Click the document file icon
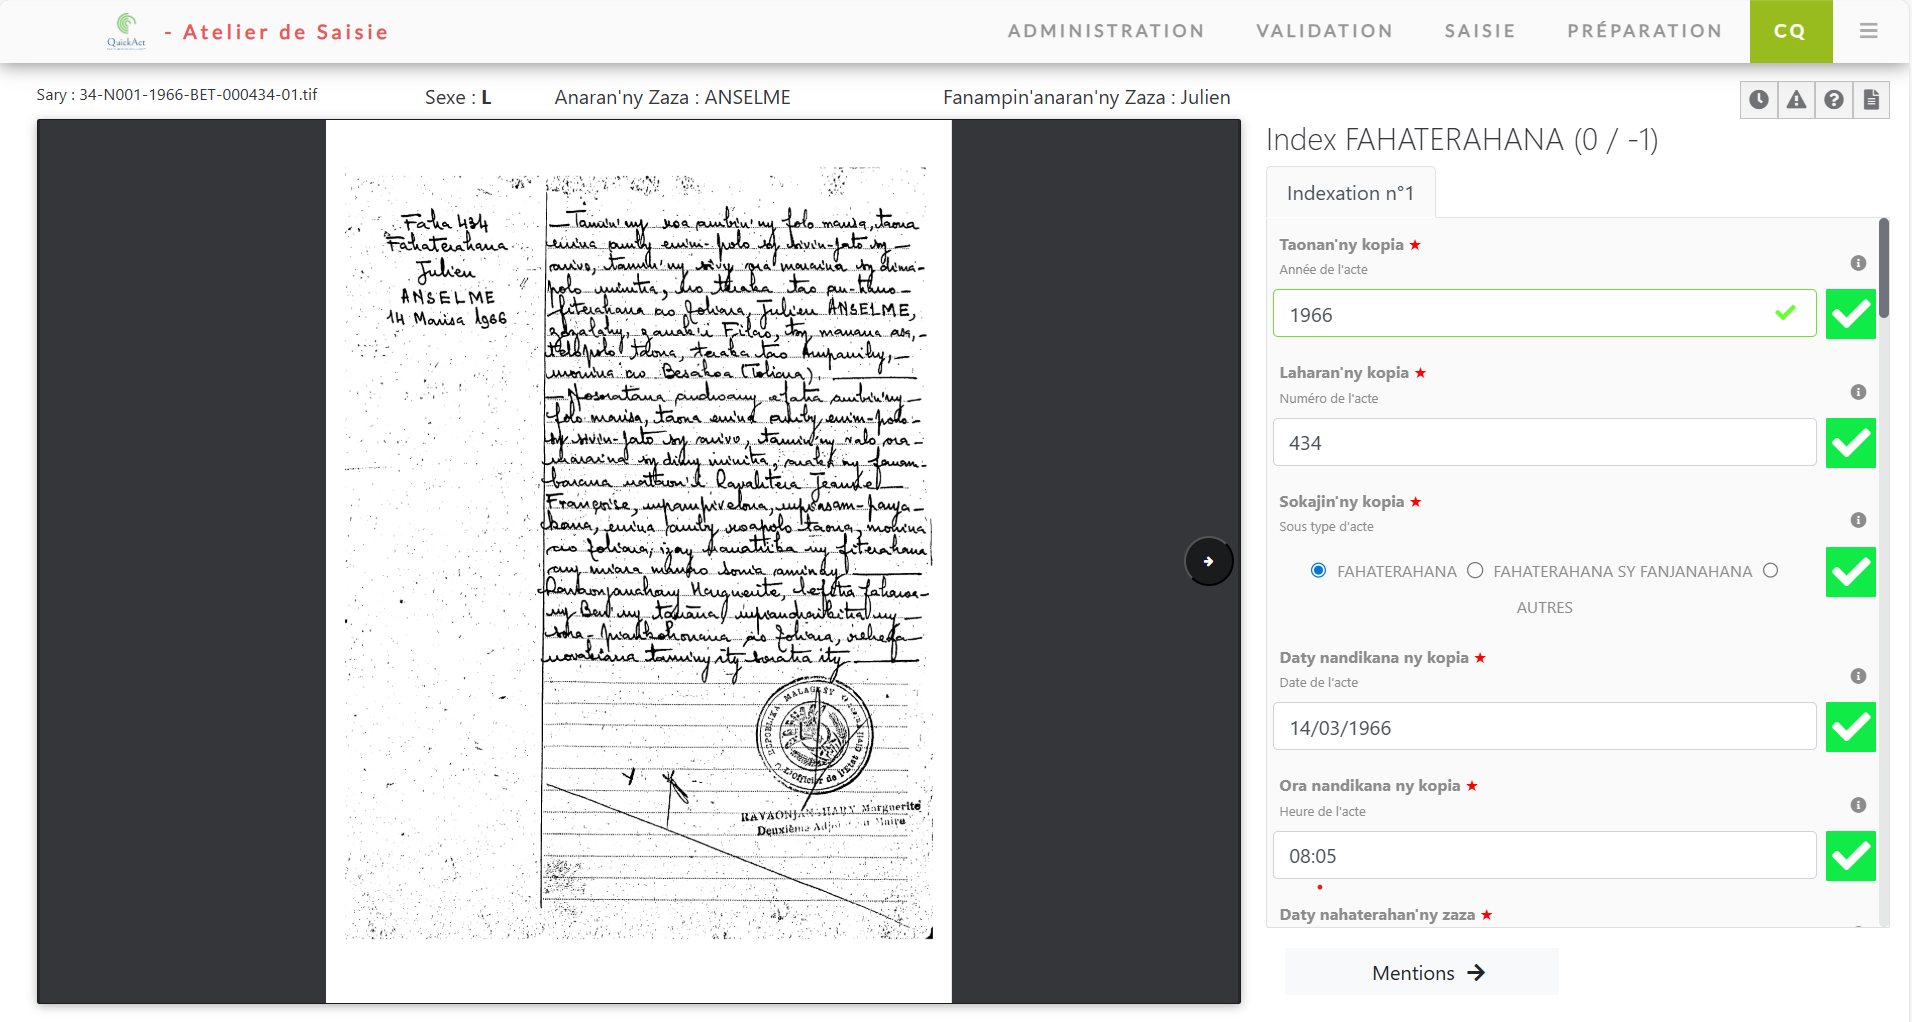The height and width of the screenshot is (1022, 1912). point(1871,100)
